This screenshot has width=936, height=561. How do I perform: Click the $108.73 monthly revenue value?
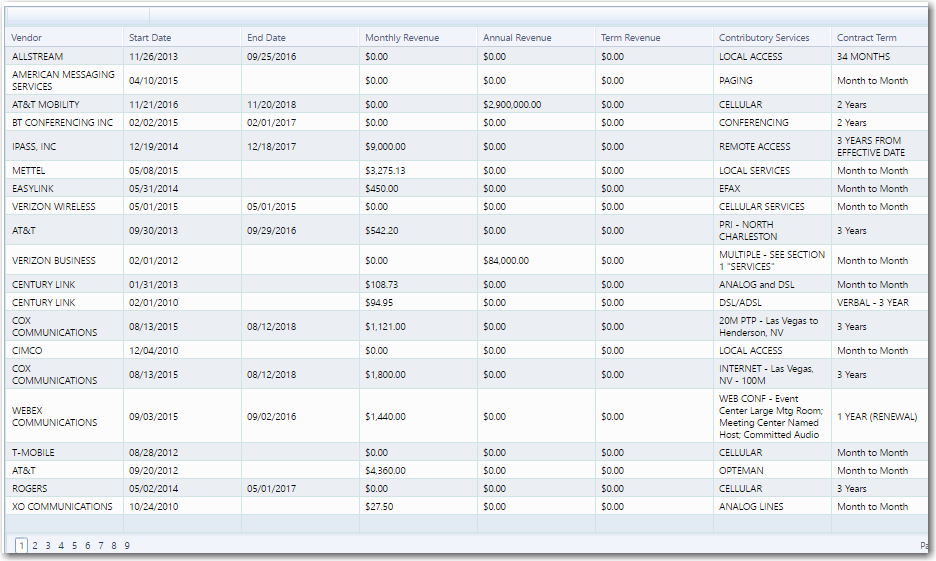click(381, 285)
